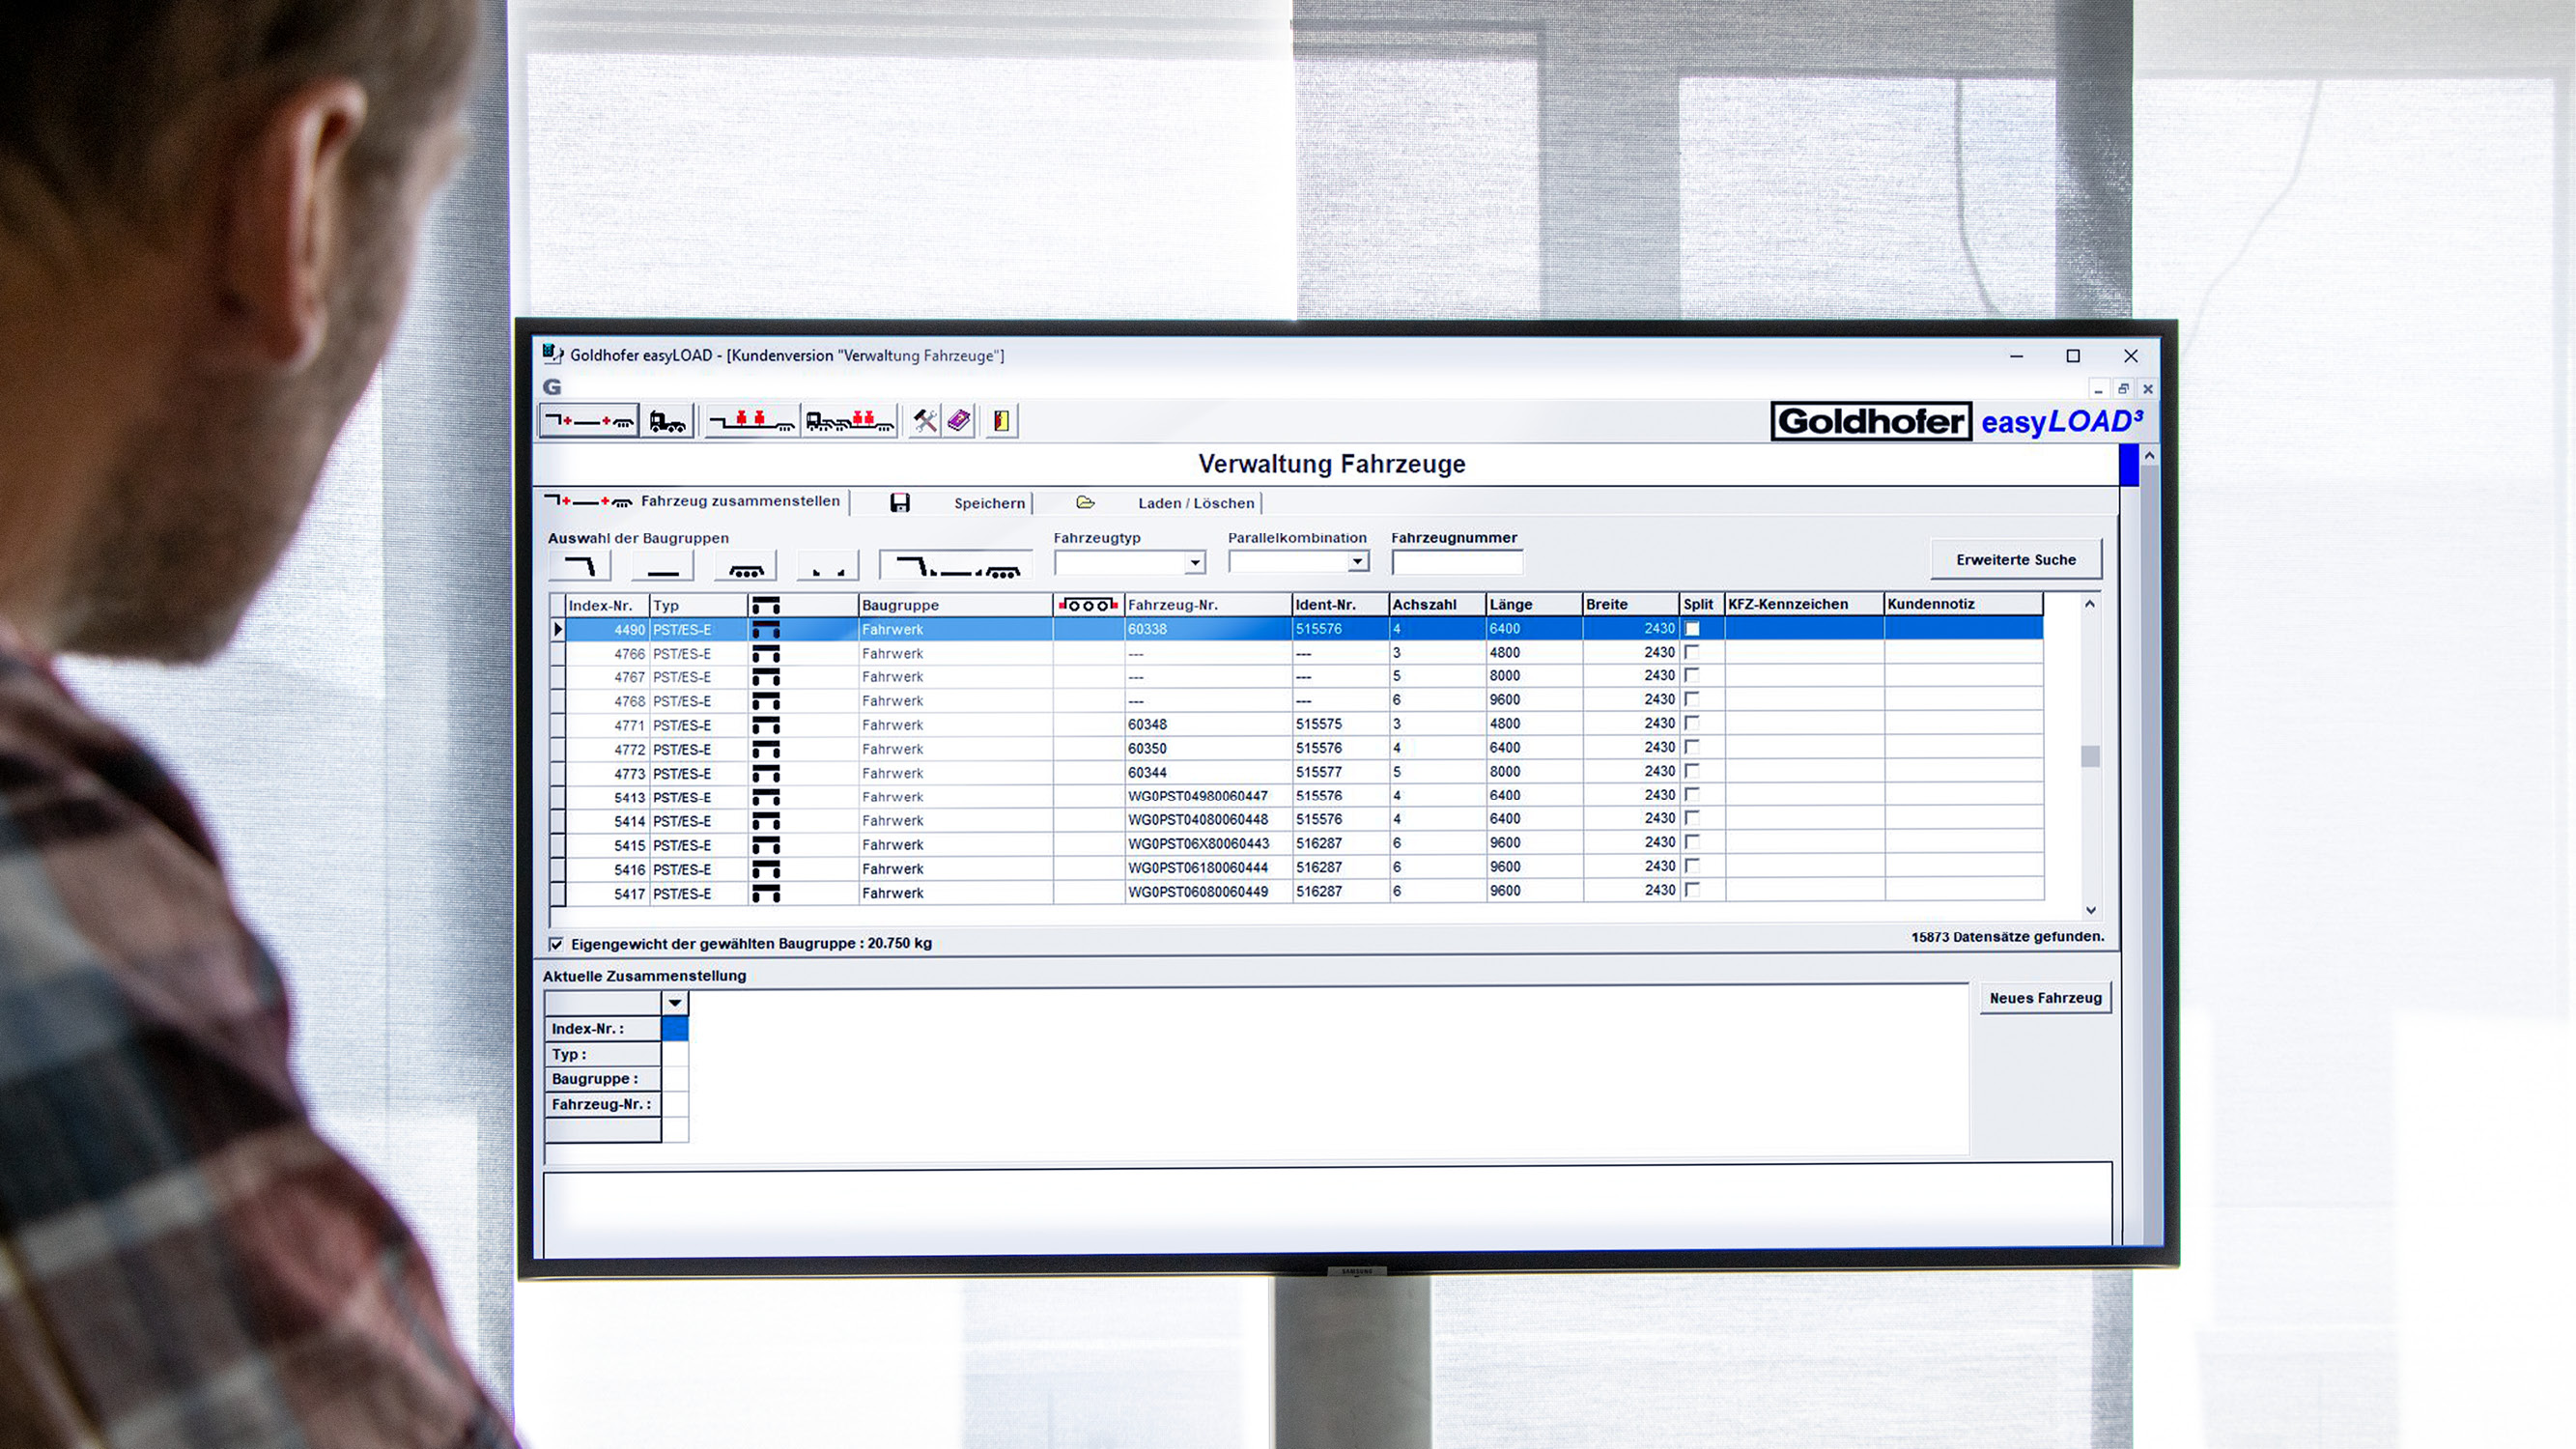This screenshot has width=2576, height=1449.
Task: Click the vehicle table vertical scrollbar thumb
Action: (2090, 756)
